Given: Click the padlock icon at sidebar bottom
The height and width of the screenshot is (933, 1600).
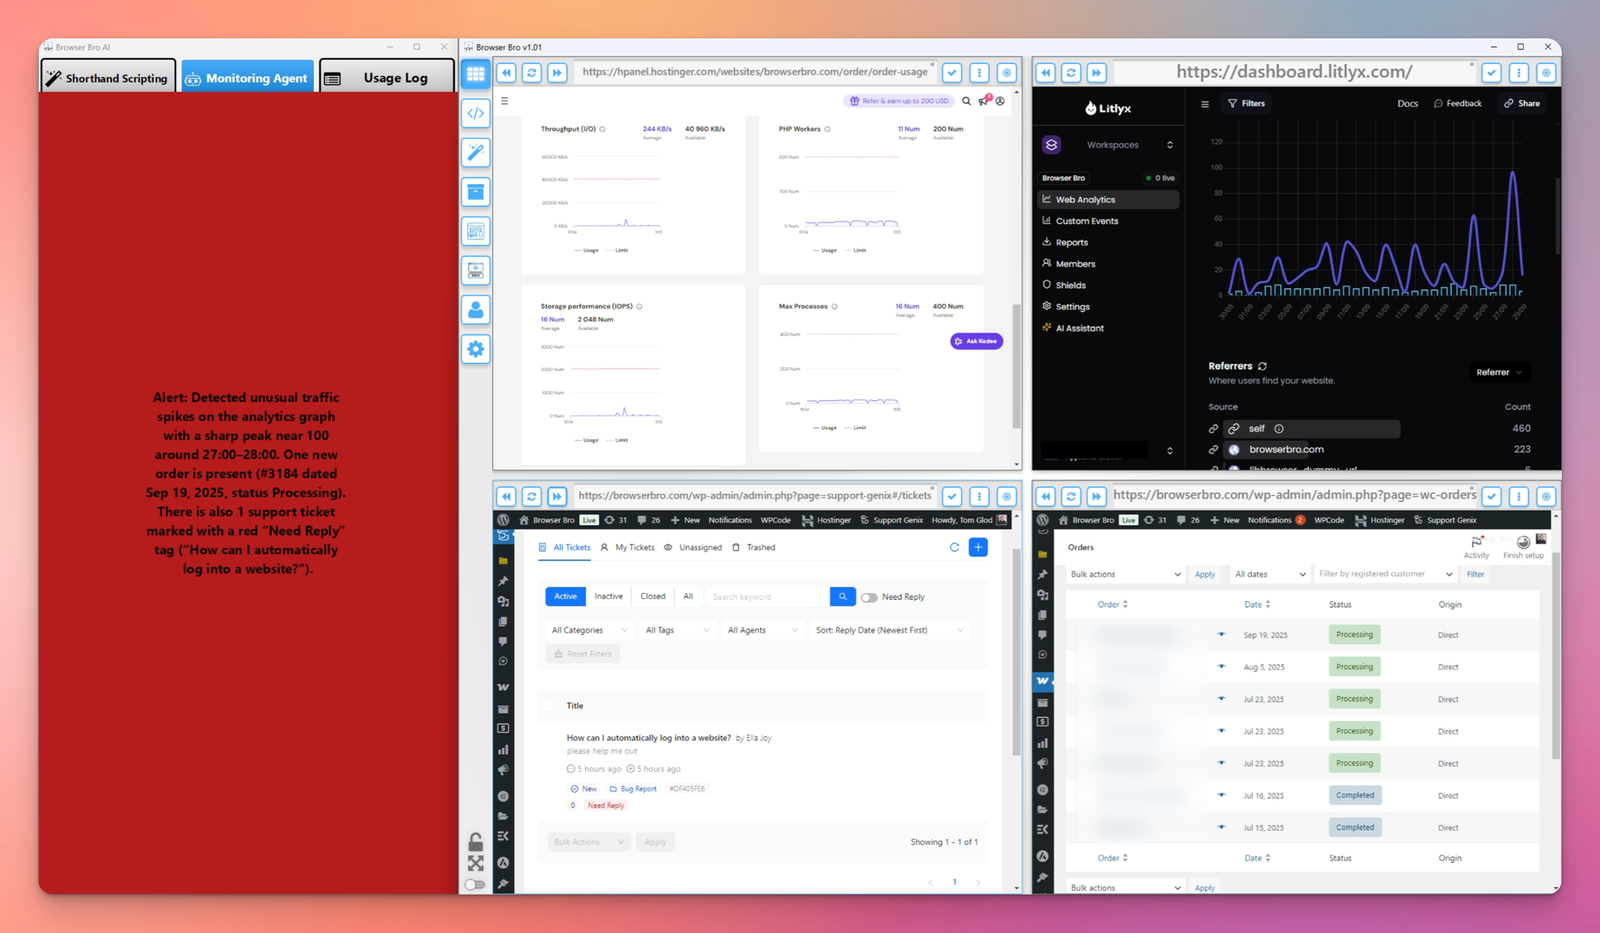Looking at the screenshot, I should click(x=476, y=841).
